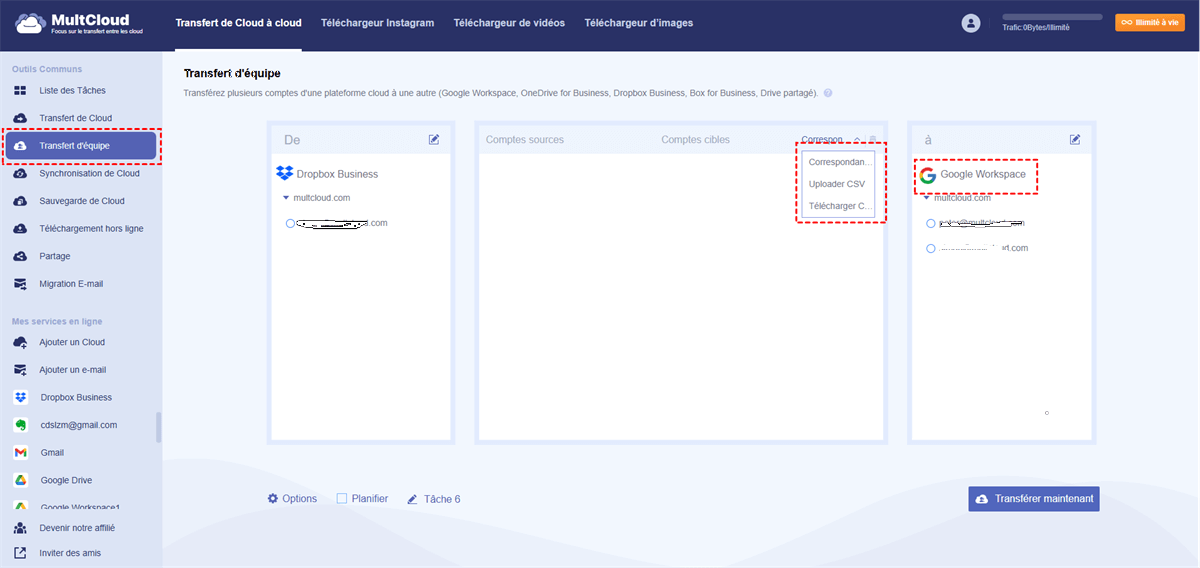This screenshot has height=568, width=1200.
Task: Edit the De source panel with pencil icon
Action: point(434,139)
